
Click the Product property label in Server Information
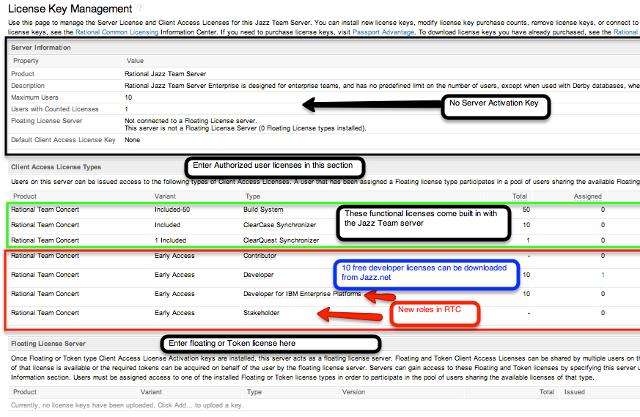(x=23, y=74)
